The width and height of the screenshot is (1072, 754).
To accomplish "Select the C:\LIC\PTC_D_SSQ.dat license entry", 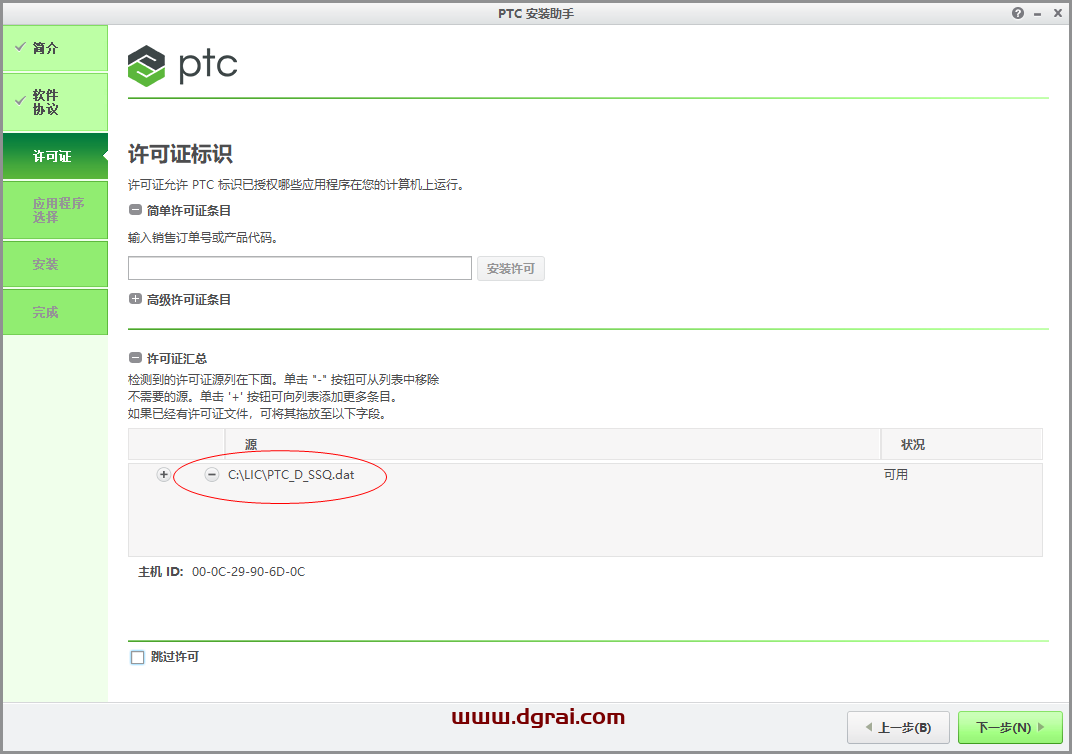I will tap(291, 474).
